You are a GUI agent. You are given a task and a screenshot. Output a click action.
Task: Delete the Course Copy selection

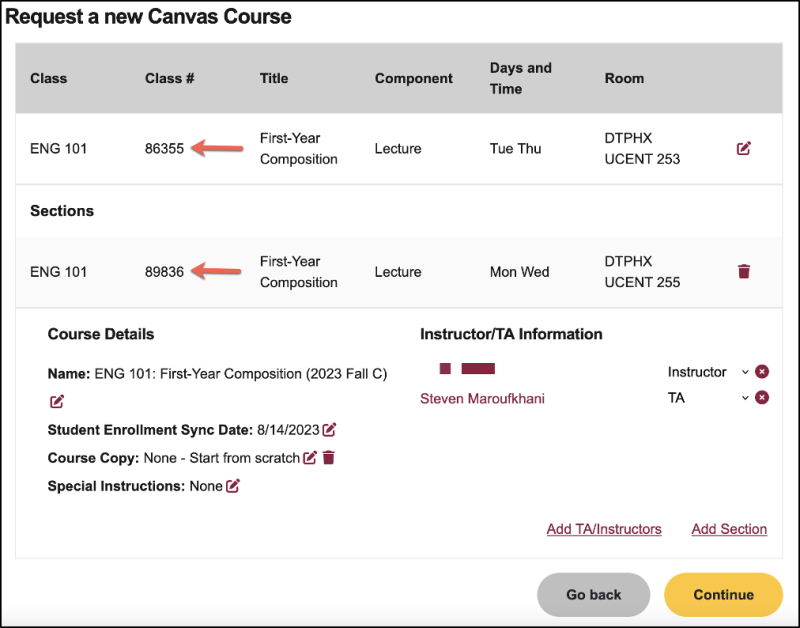328,458
